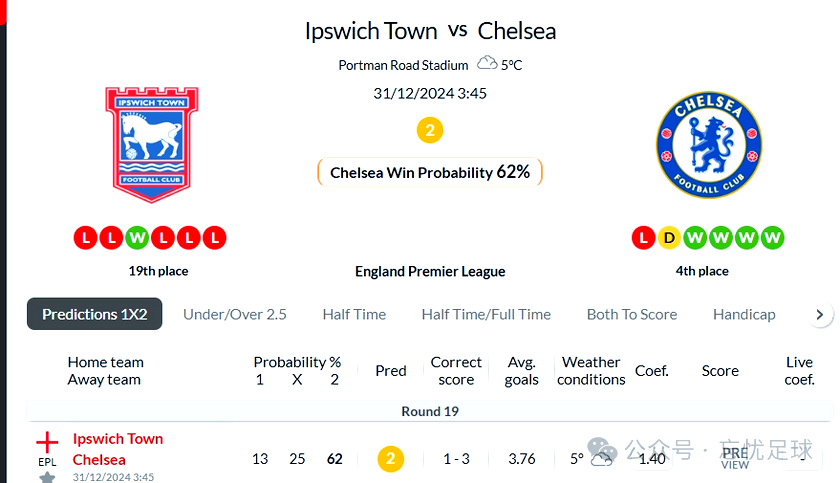Click the Ipswich Town club crest
Screen dimensions: 840x483
[x=152, y=145]
